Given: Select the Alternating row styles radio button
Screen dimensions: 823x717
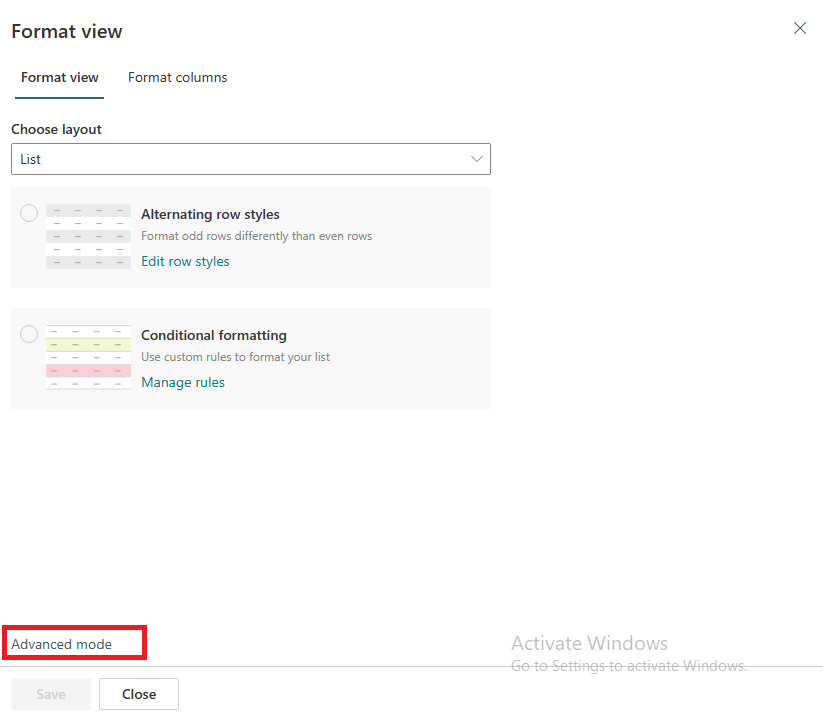Looking at the screenshot, I should (28, 213).
